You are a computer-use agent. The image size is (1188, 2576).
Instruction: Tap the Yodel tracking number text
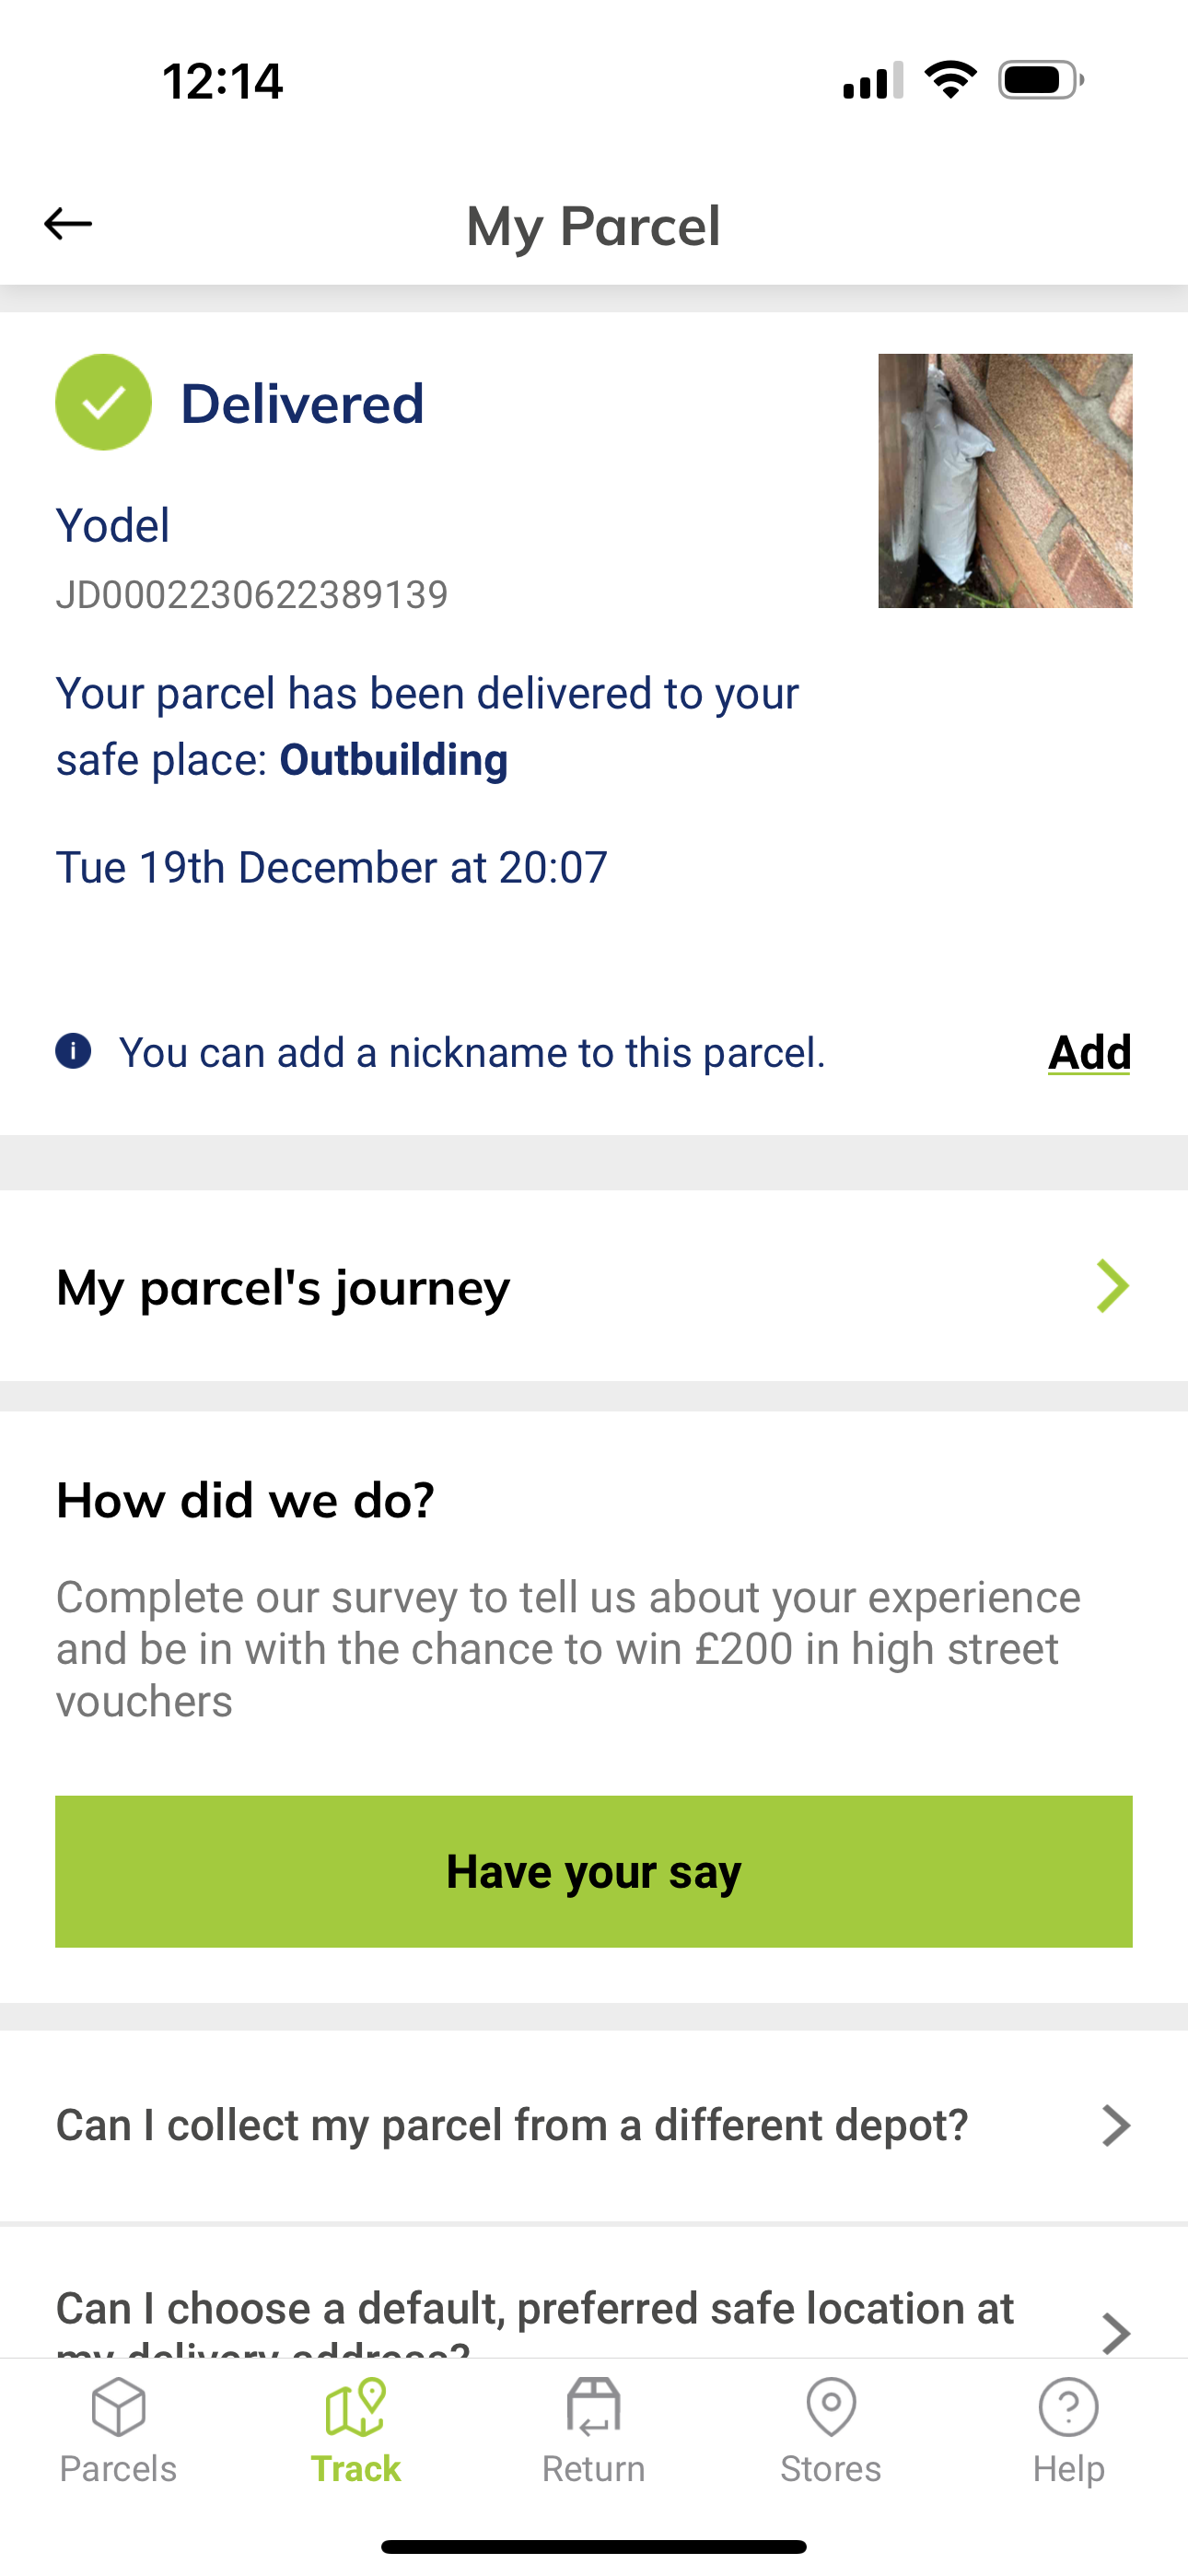click(252, 595)
